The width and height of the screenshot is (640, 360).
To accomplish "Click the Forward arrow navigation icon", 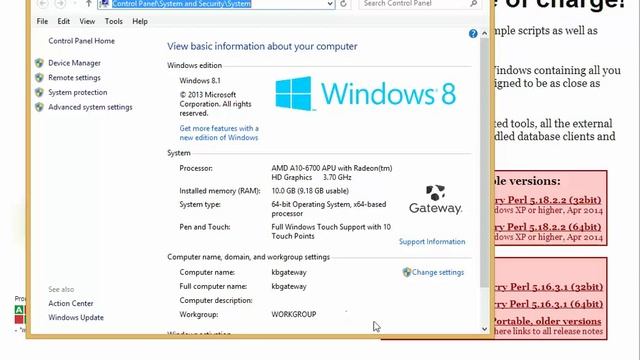I will [60, 4].
